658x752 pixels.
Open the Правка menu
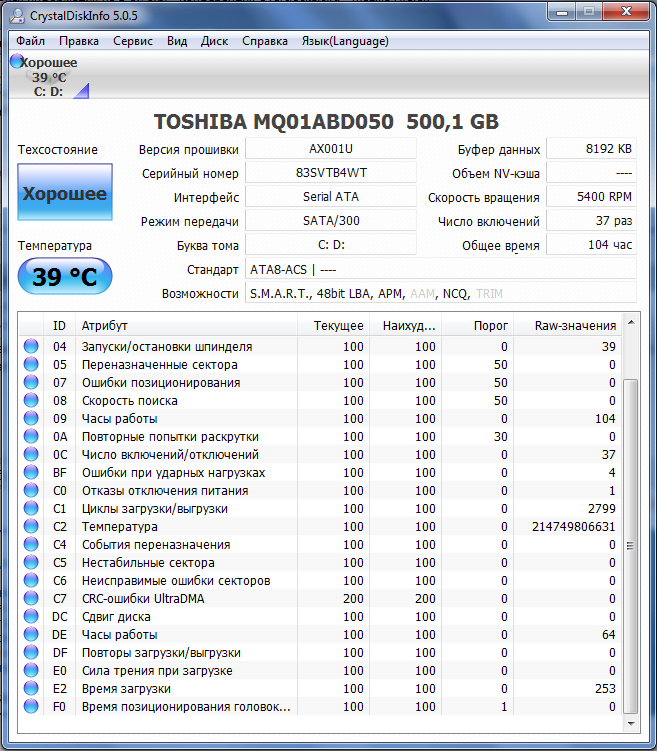pyautogui.click(x=79, y=41)
